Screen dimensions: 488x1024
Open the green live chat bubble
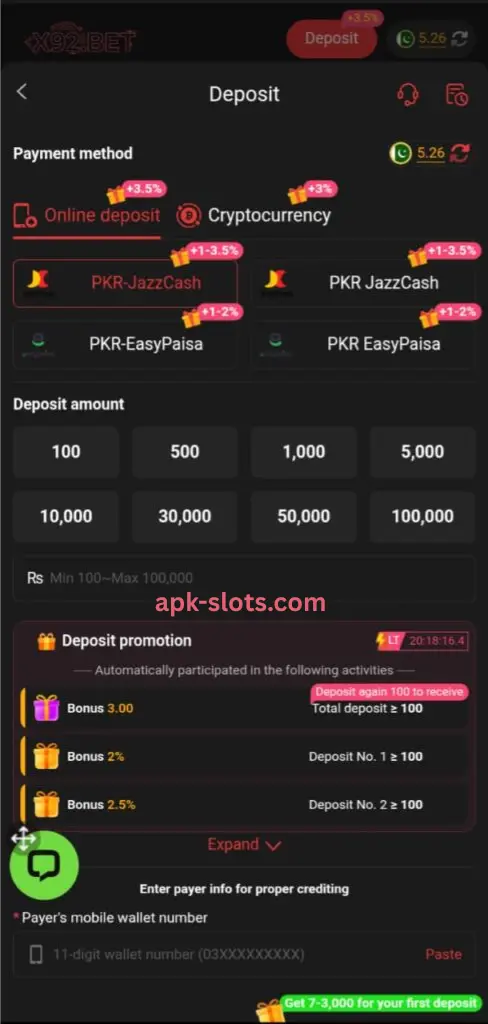click(44, 865)
